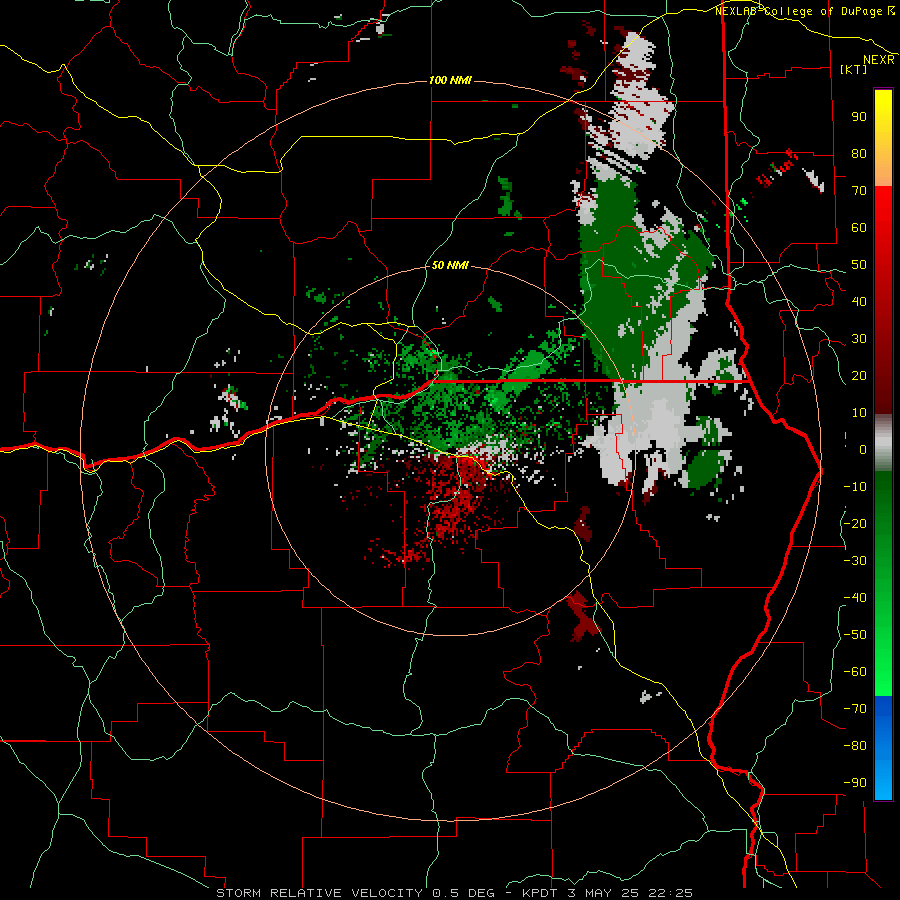Click the 90 knot value on the scale
This screenshot has width=900, height=900.
tap(859, 117)
